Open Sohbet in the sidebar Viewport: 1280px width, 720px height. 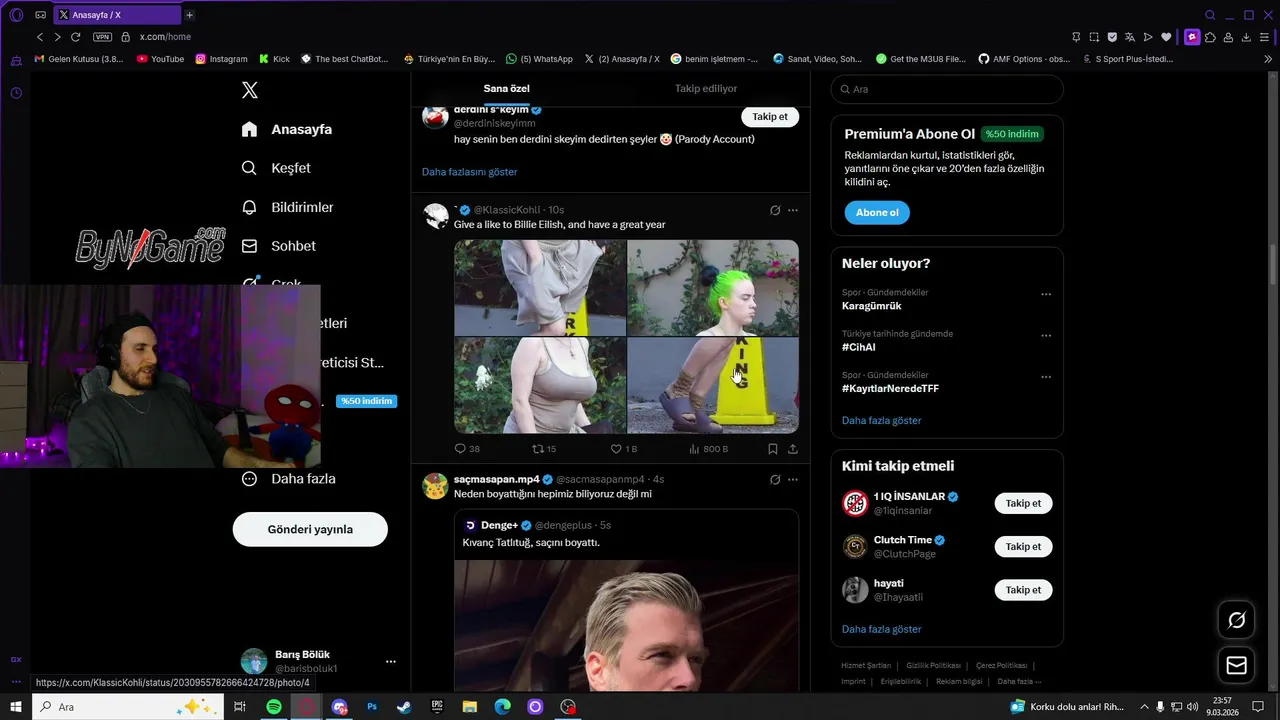point(278,246)
